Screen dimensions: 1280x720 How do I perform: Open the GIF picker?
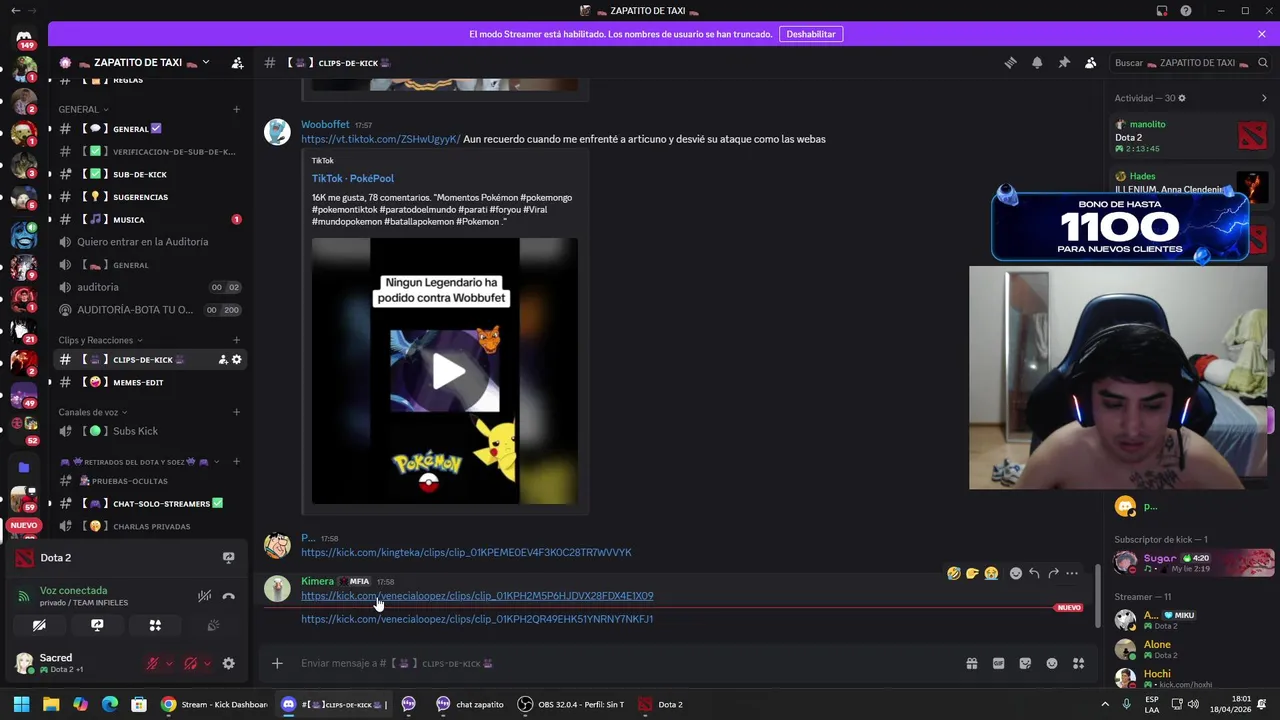[998, 663]
